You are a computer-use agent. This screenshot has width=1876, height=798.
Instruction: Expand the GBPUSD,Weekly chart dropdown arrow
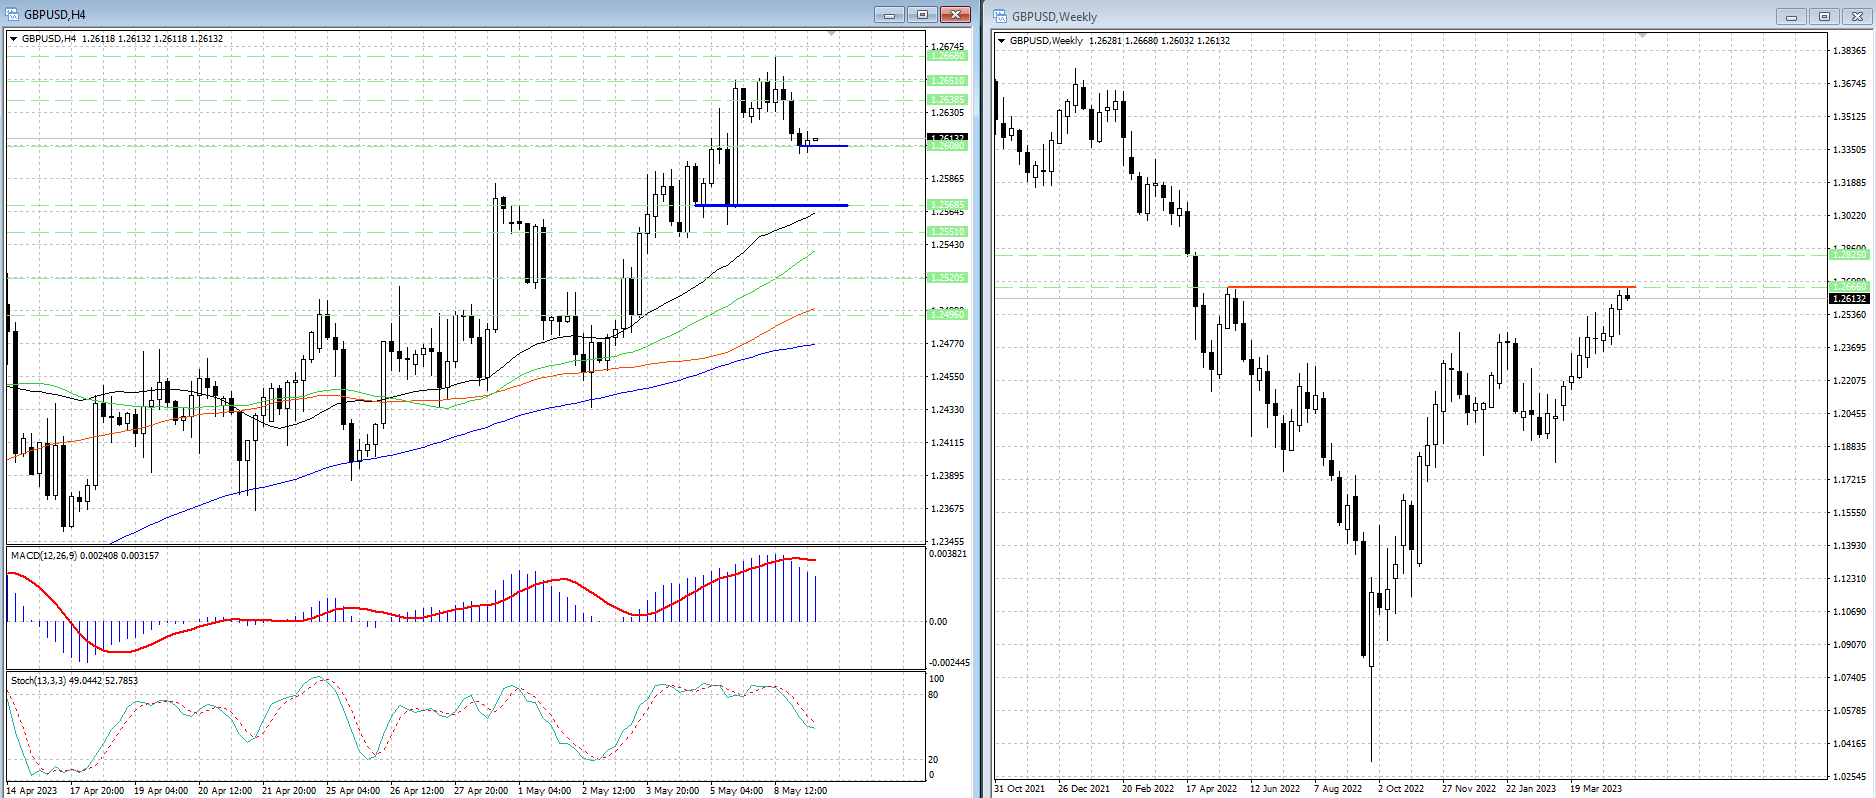pos(1002,41)
